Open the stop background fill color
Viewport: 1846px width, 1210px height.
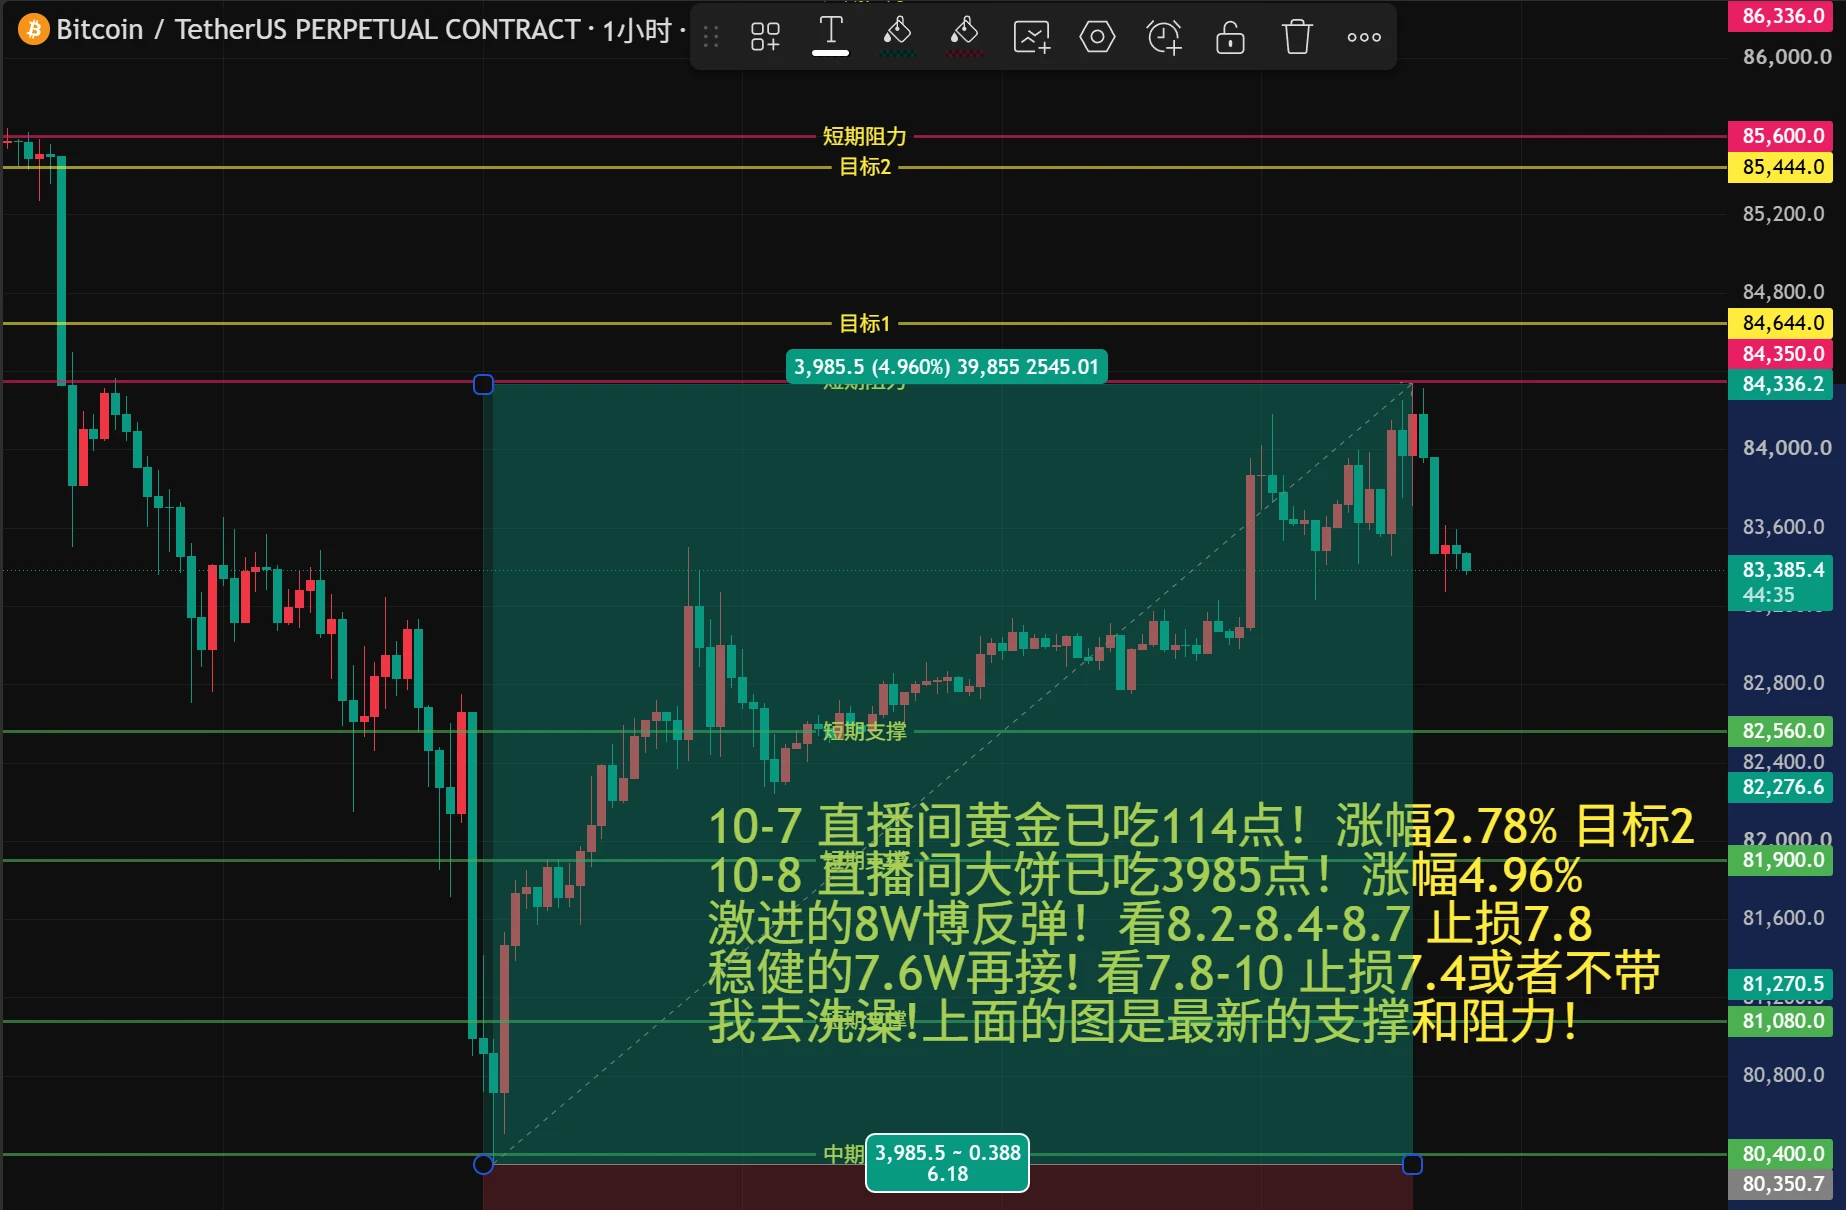point(964,36)
